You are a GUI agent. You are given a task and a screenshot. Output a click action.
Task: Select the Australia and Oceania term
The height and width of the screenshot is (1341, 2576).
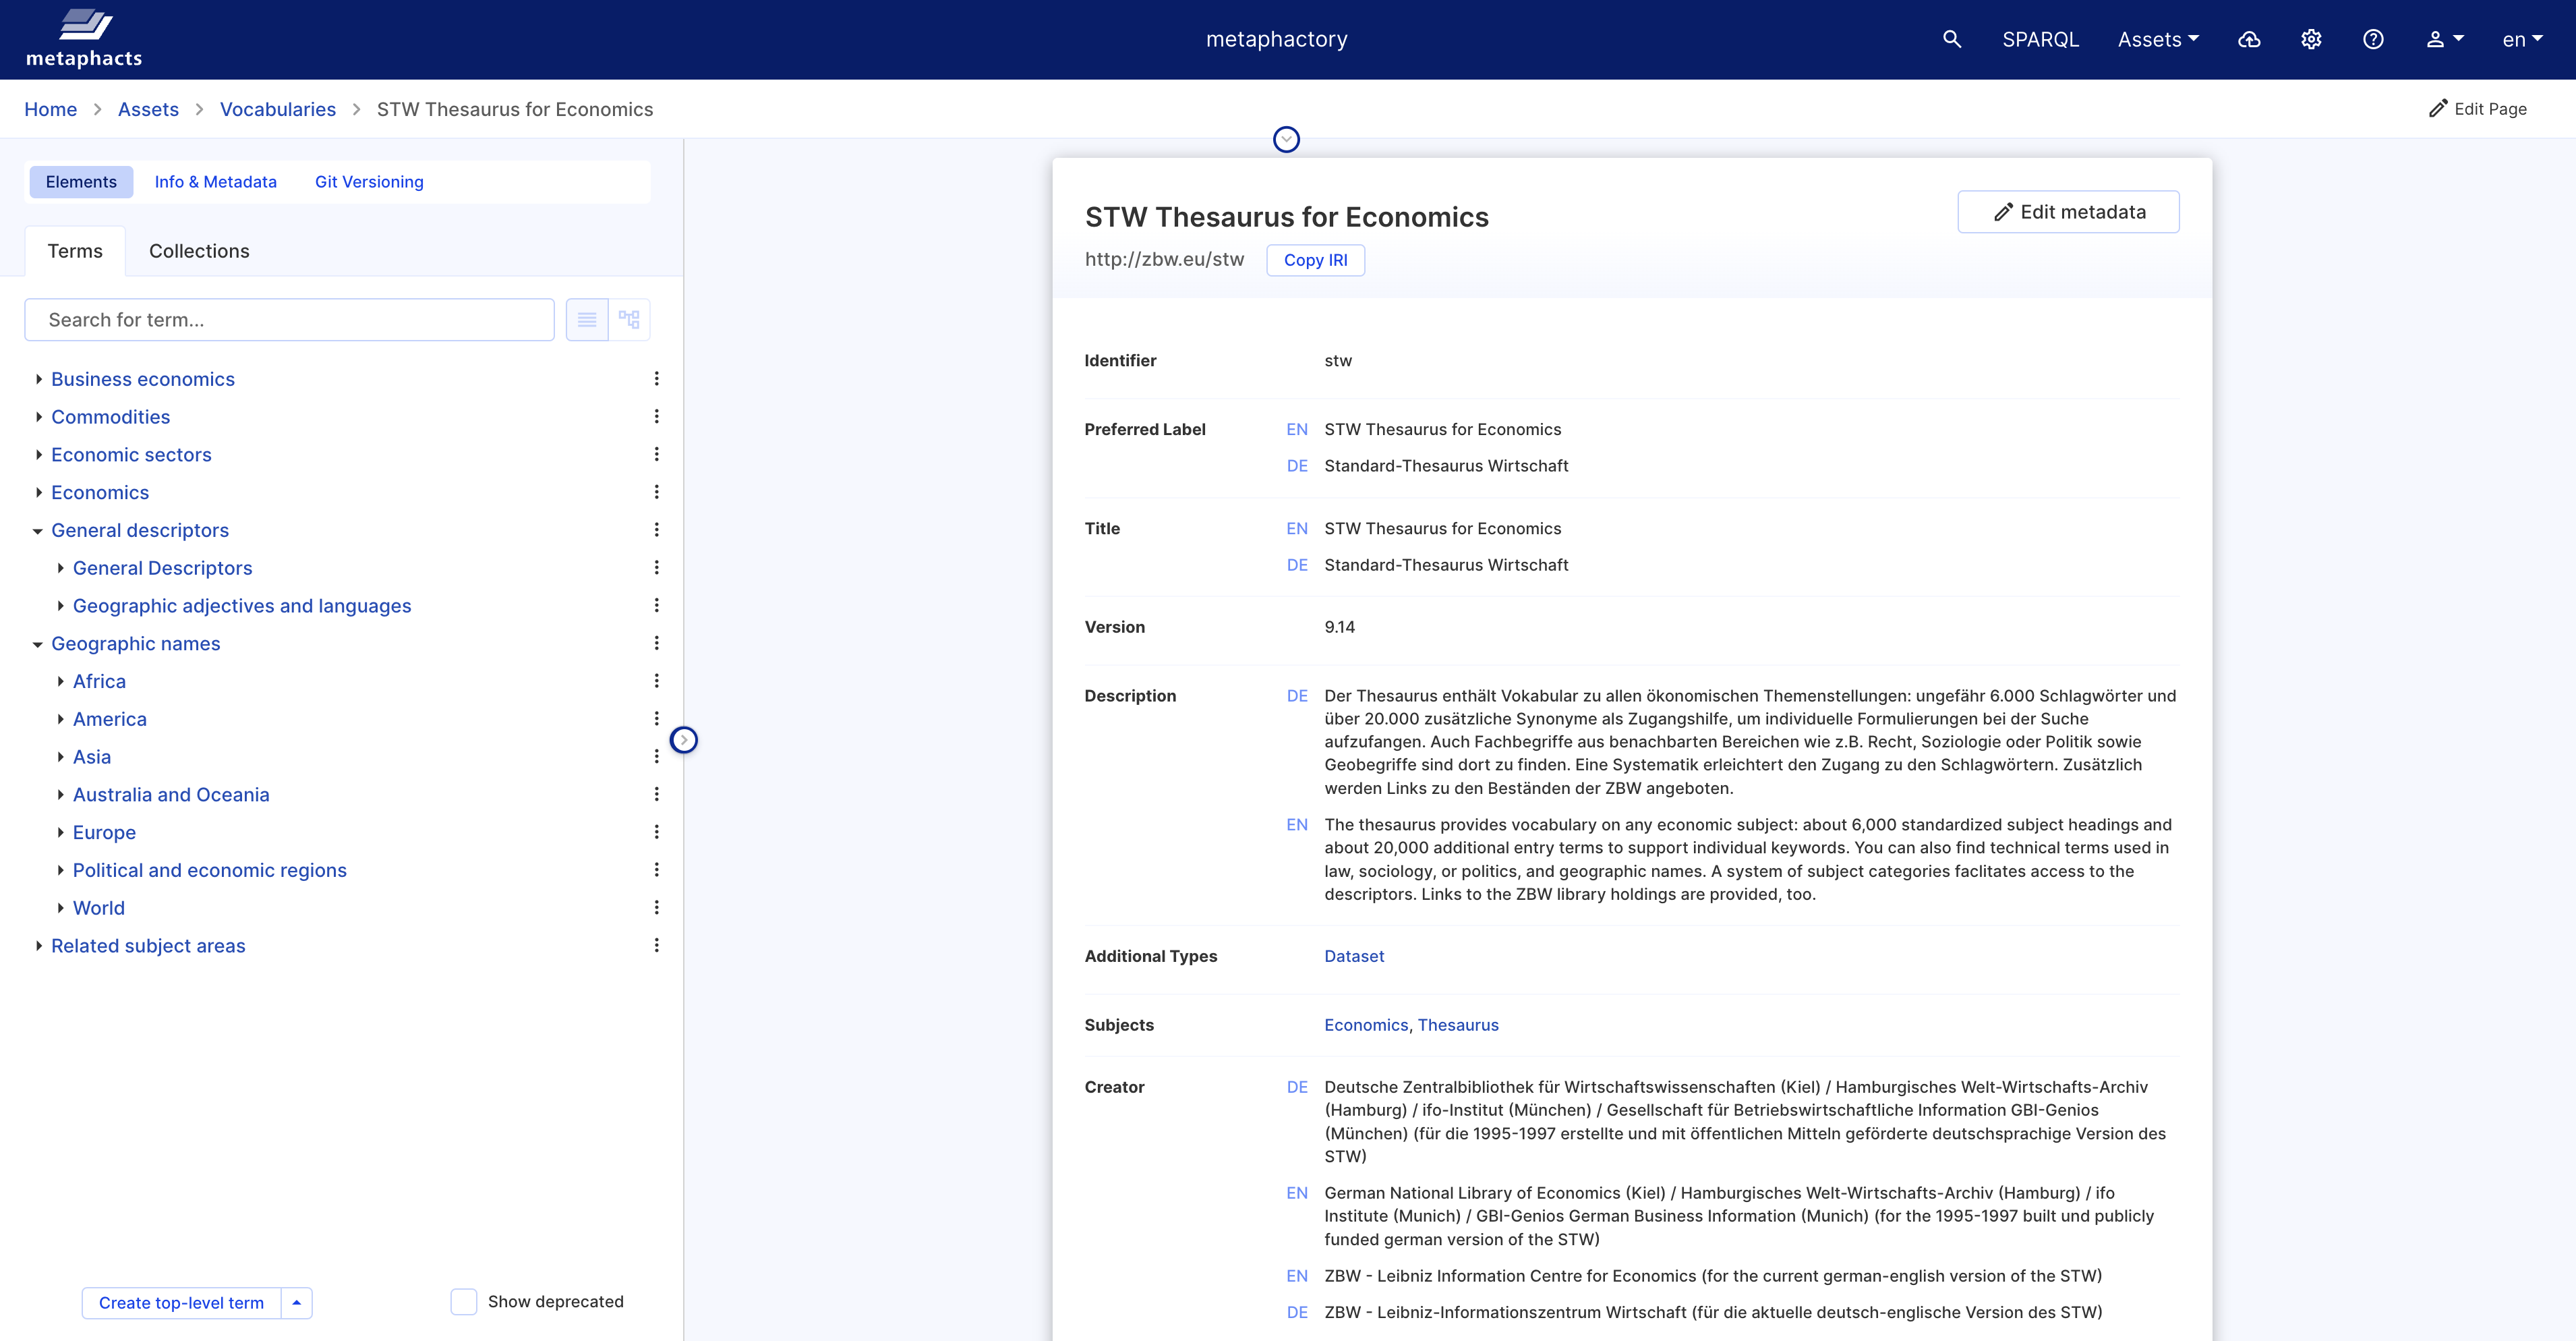pos(171,795)
